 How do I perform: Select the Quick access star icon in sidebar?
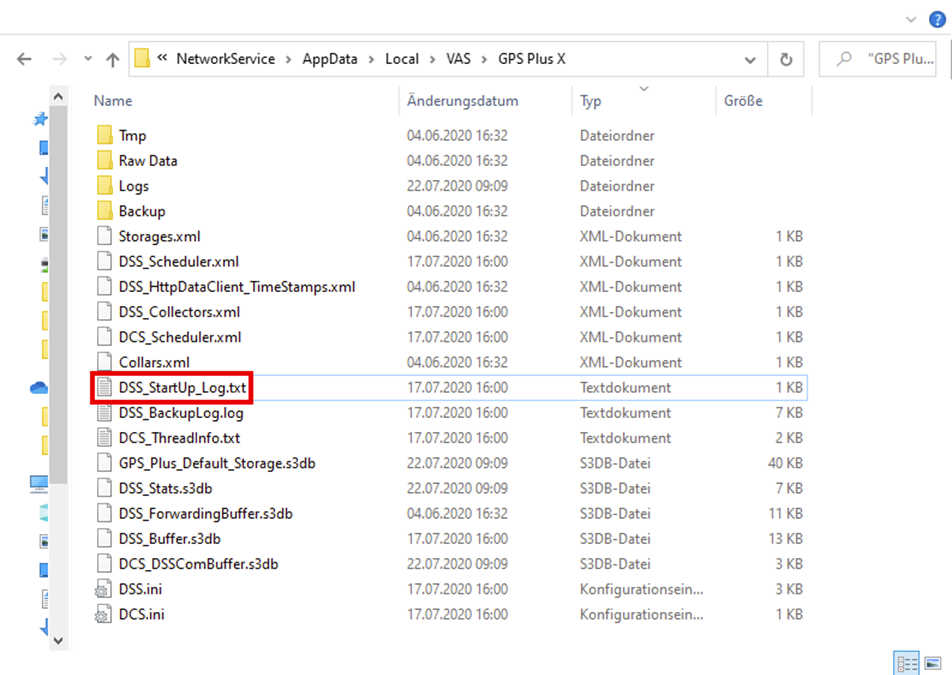coord(41,119)
